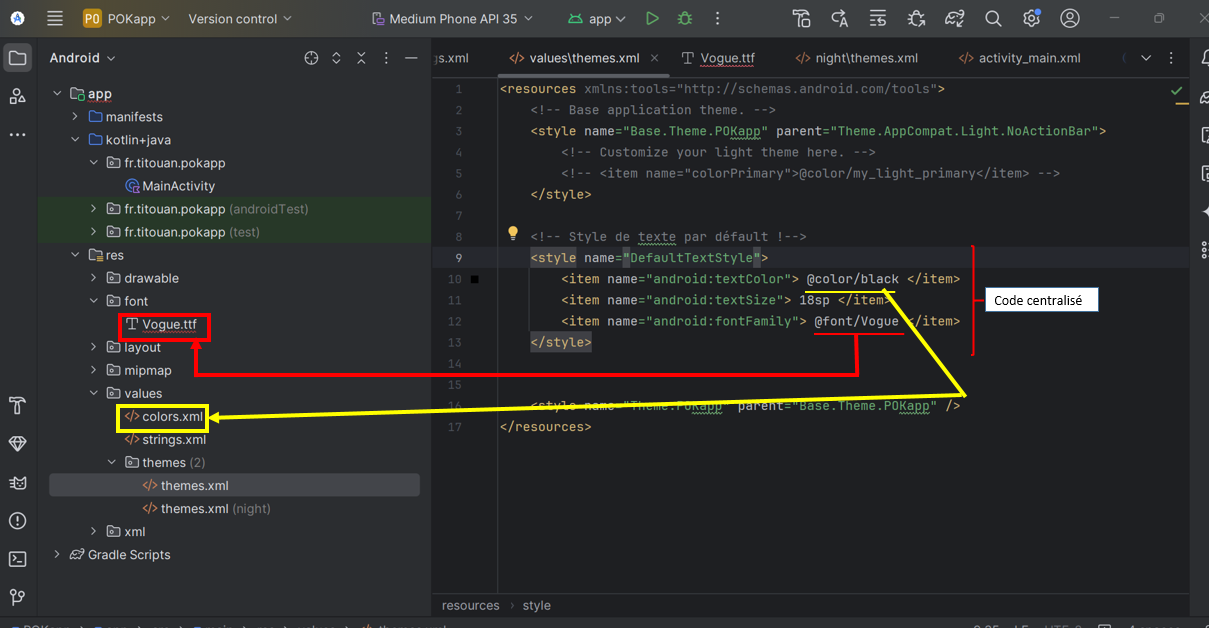Switch to the Vogue.ttf editor tab
The width and height of the screenshot is (1209, 628).
[718, 58]
